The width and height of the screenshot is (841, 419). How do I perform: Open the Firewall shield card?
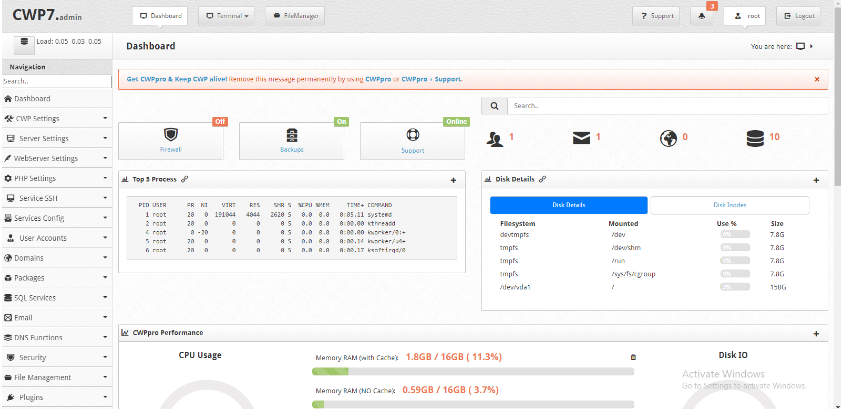[171, 141]
